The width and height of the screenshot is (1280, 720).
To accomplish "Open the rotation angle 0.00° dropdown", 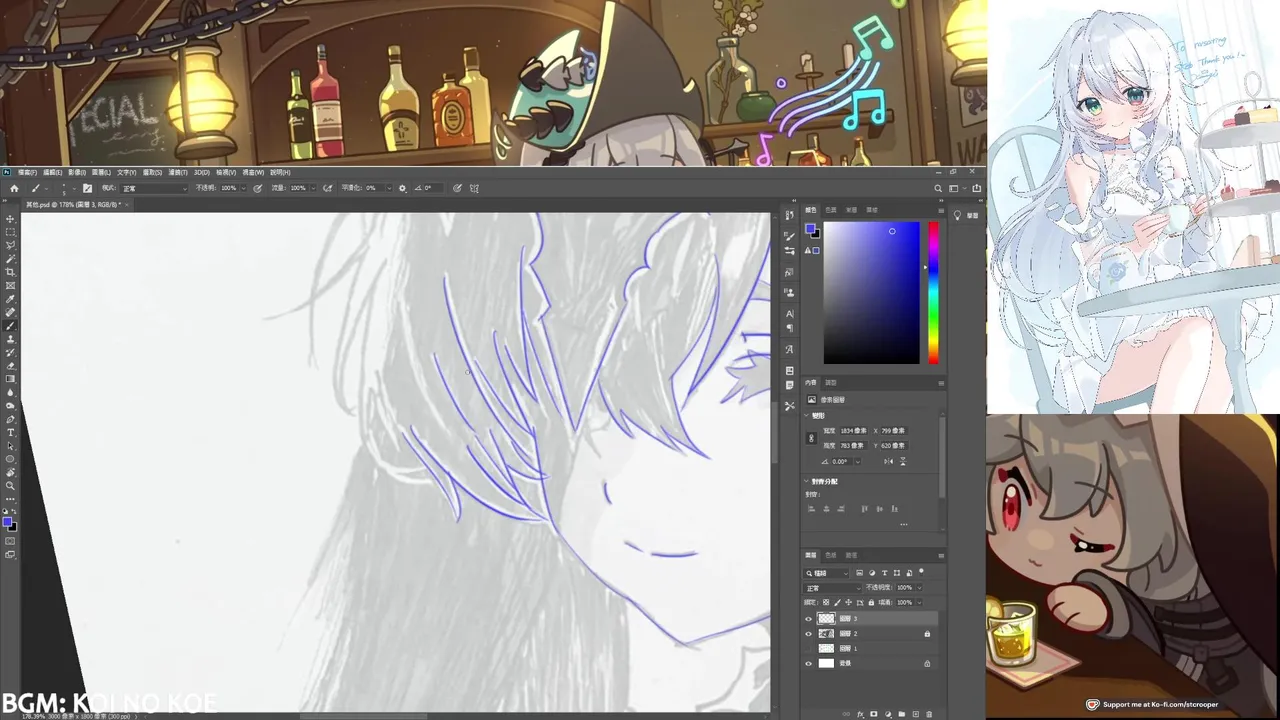I will 858,461.
